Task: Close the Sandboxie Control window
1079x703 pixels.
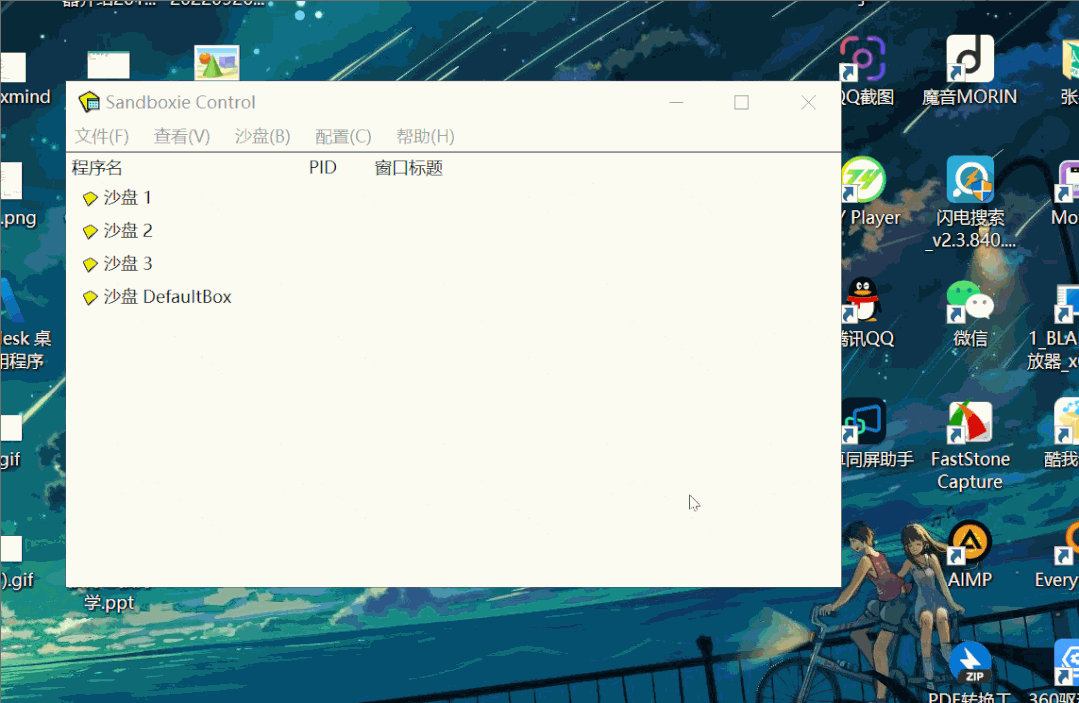Action: pos(809,102)
